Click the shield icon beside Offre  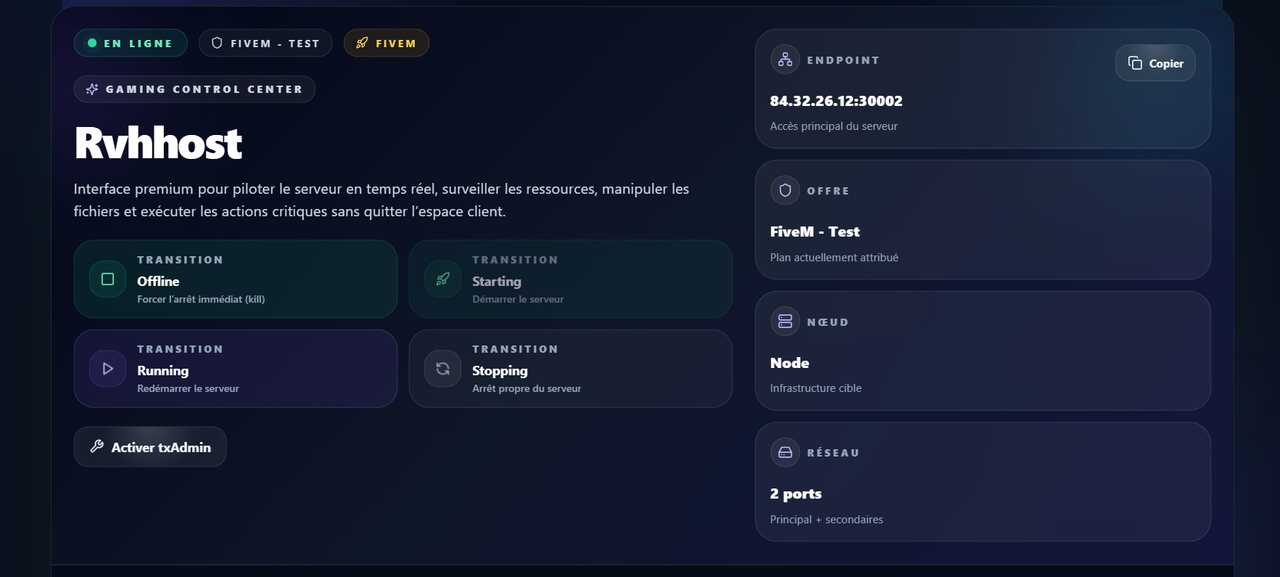(785, 190)
